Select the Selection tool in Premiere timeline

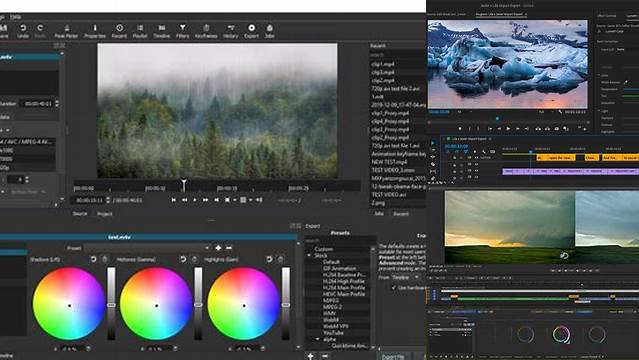pyautogui.click(x=433, y=143)
